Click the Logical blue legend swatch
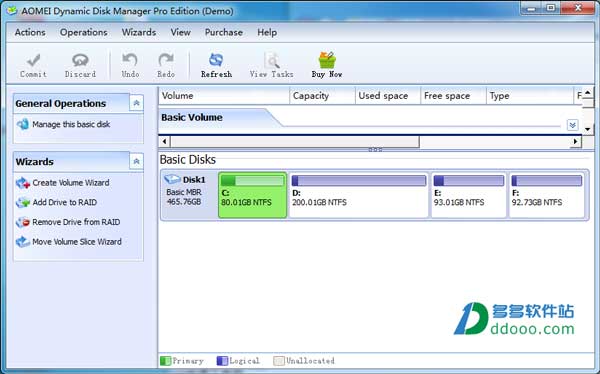The width and height of the screenshot is (600, 374). click(222, 361)
